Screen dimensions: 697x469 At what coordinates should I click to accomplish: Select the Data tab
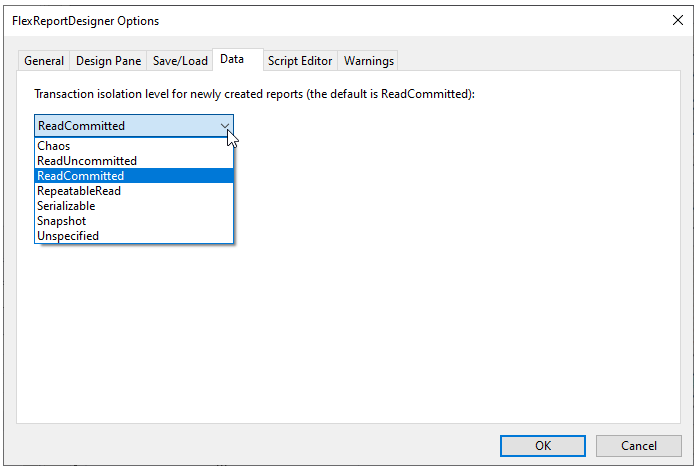(x=232, y=60)
